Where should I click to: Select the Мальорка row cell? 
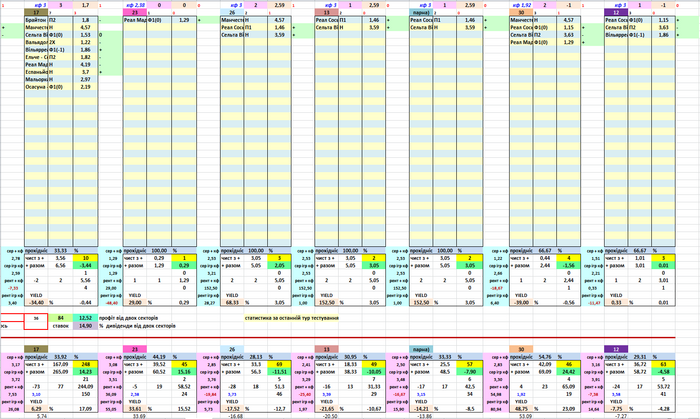pos(36,79)
